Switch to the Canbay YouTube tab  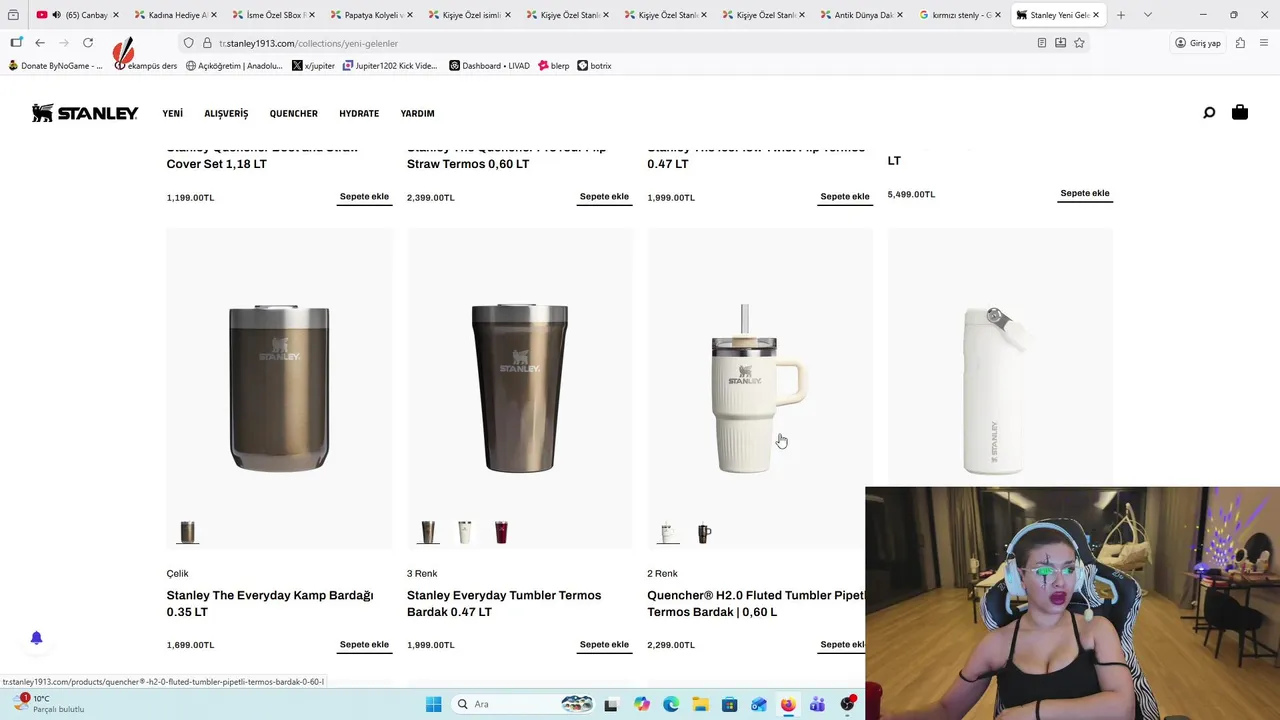pos(77,15)
